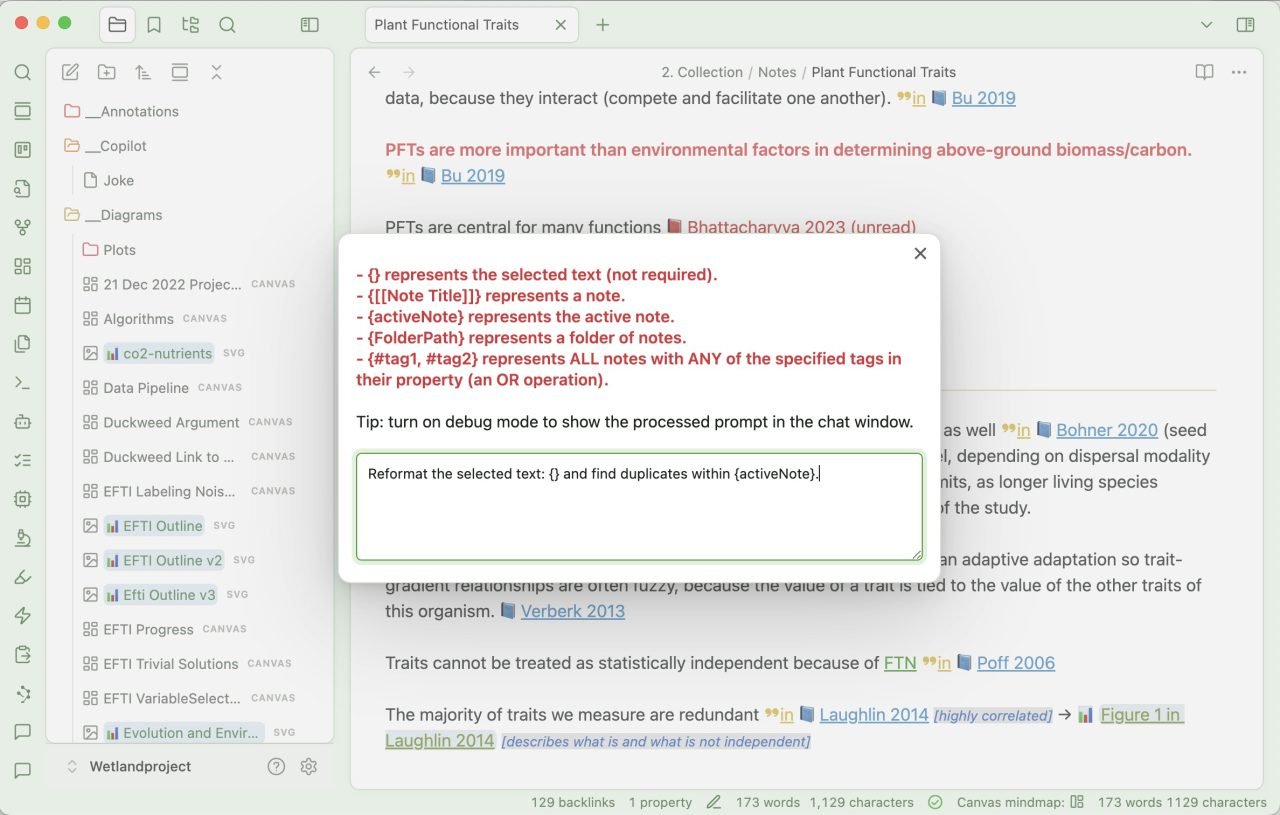Open the Copilot bot ribbon icon
The height and width of the screenshot is (815, 1280).
[23, 422]
